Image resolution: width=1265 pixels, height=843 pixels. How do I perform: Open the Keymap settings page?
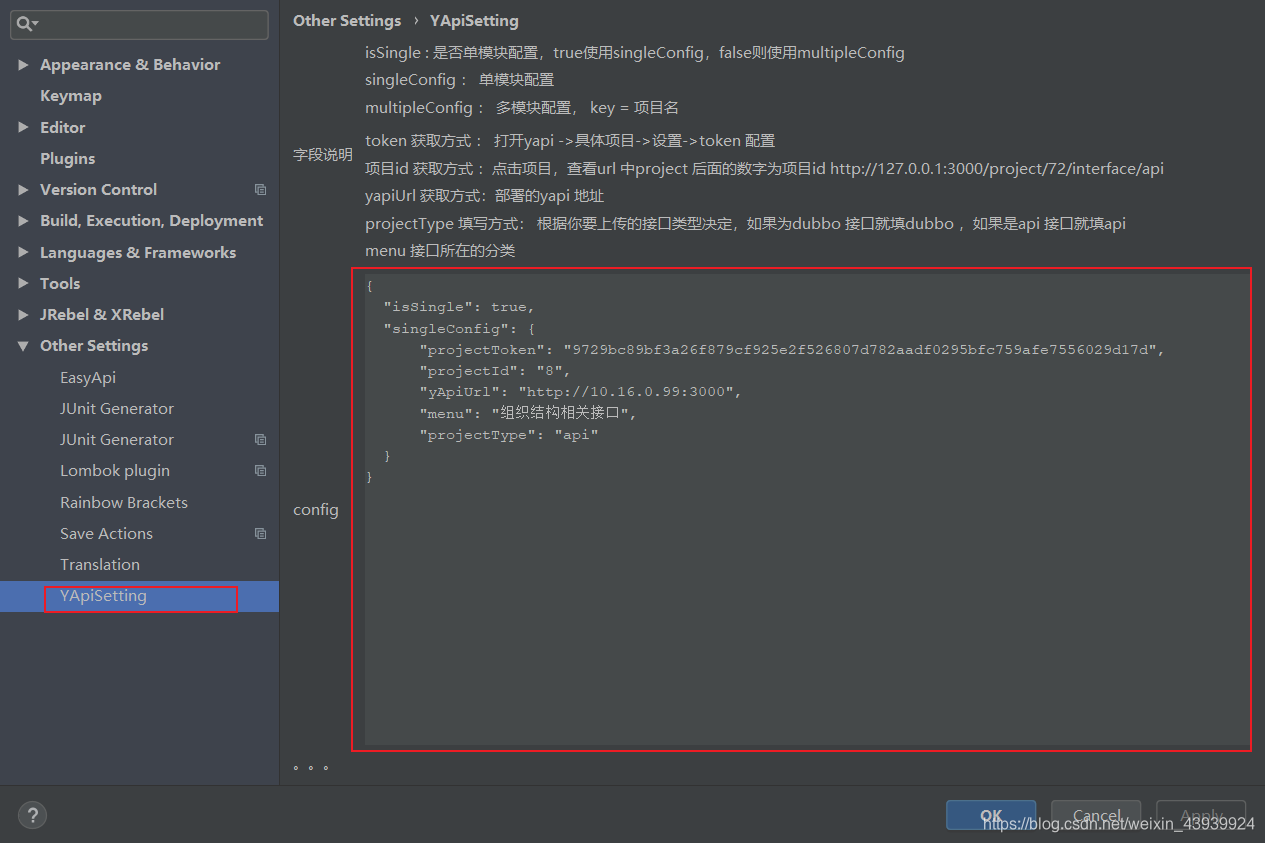(71, 96)
